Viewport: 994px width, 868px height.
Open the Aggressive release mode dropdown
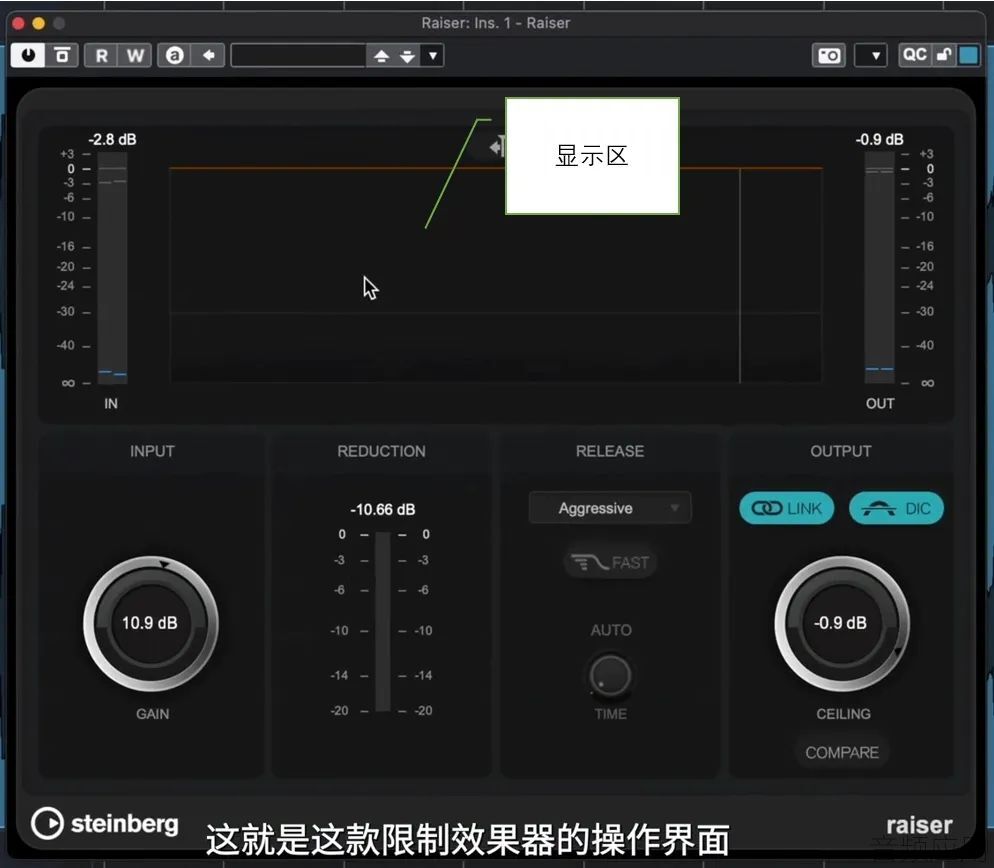coord(610,508)
